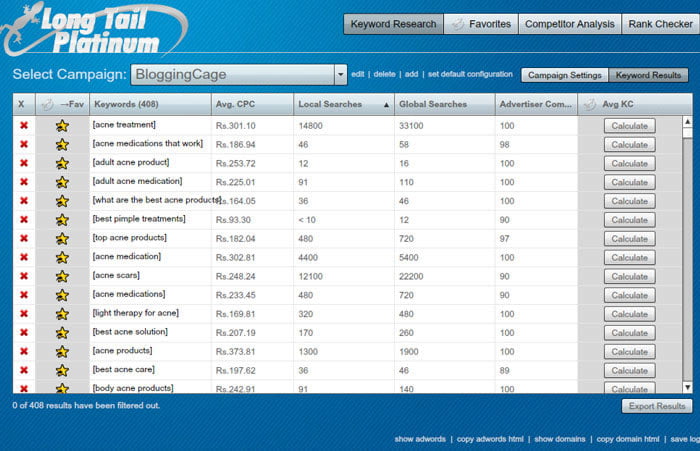Click the Favorites star icon in top navigation
This screenshot has height=451, width=700.
click(458, 24)
